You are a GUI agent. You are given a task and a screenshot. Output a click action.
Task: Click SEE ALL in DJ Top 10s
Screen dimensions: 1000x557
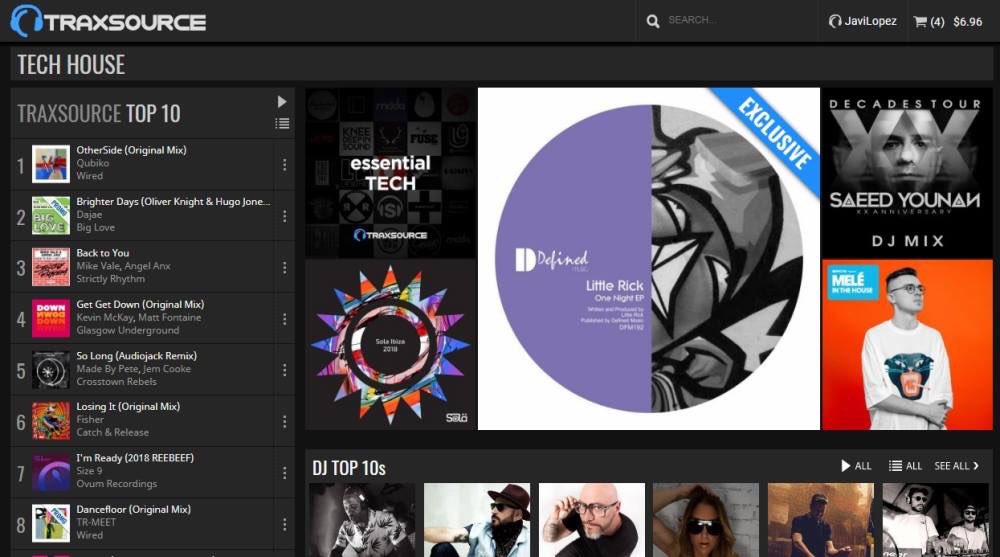point(957,466)
